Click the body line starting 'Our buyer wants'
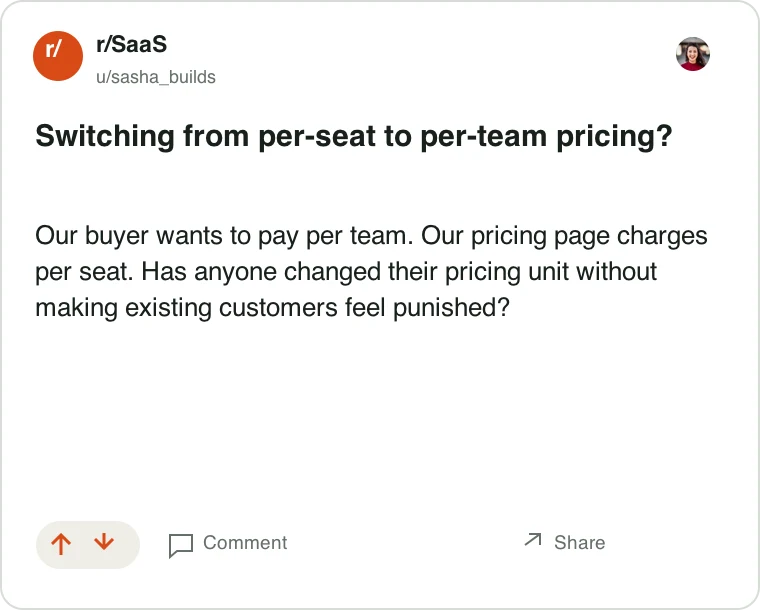760x610 pixels. coord(371,236)
